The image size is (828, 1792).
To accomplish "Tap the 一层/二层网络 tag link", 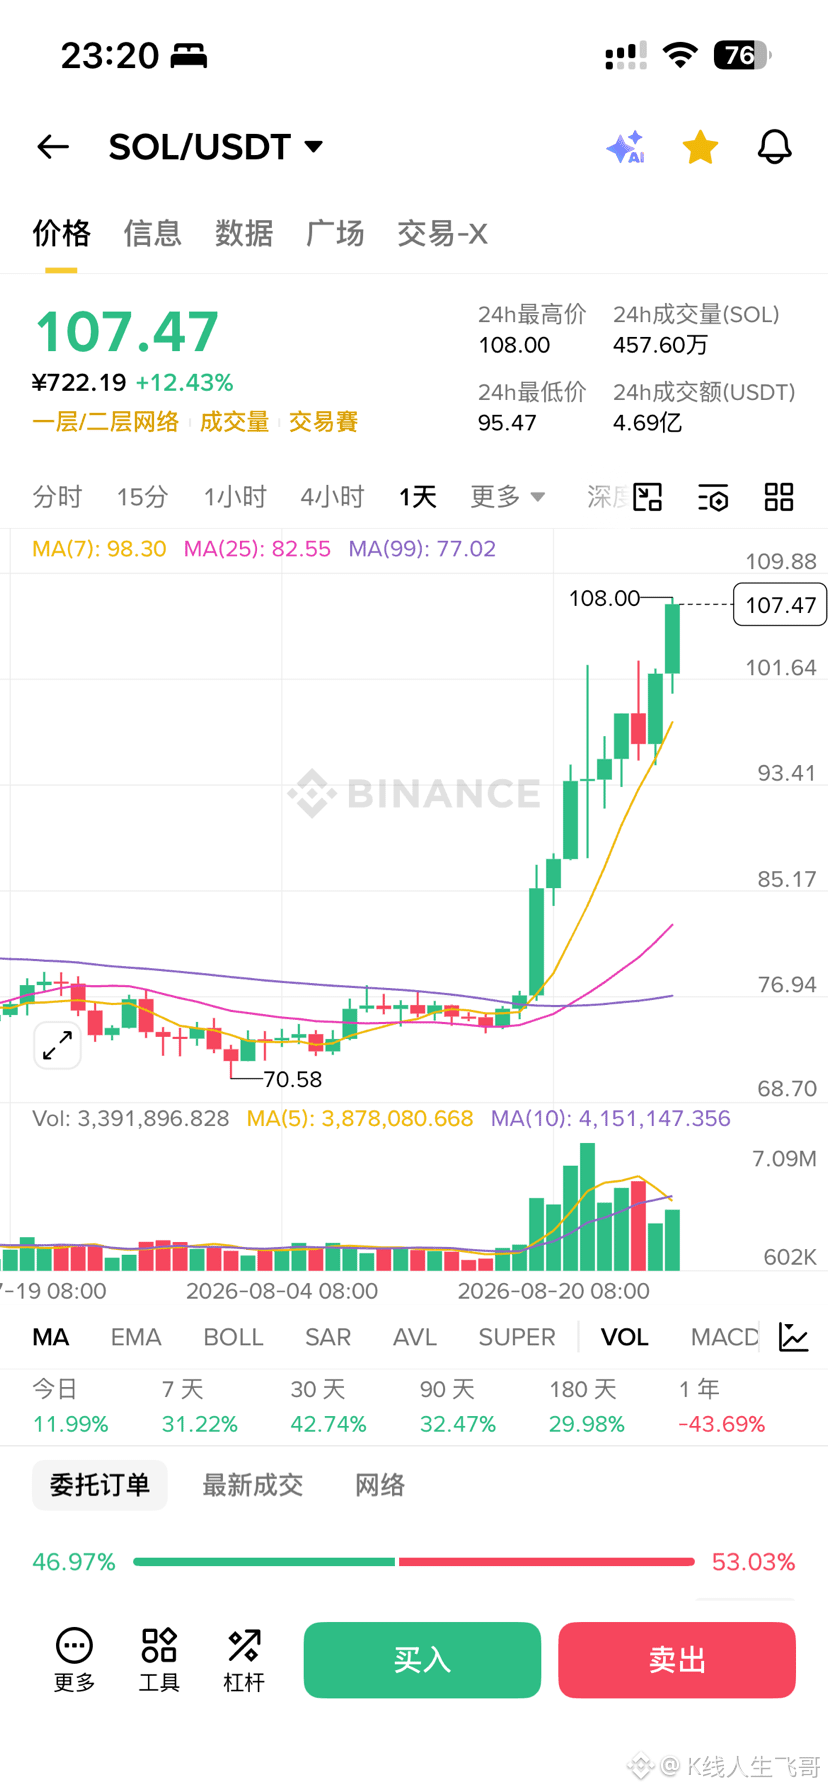I will (x=105, y=422).
